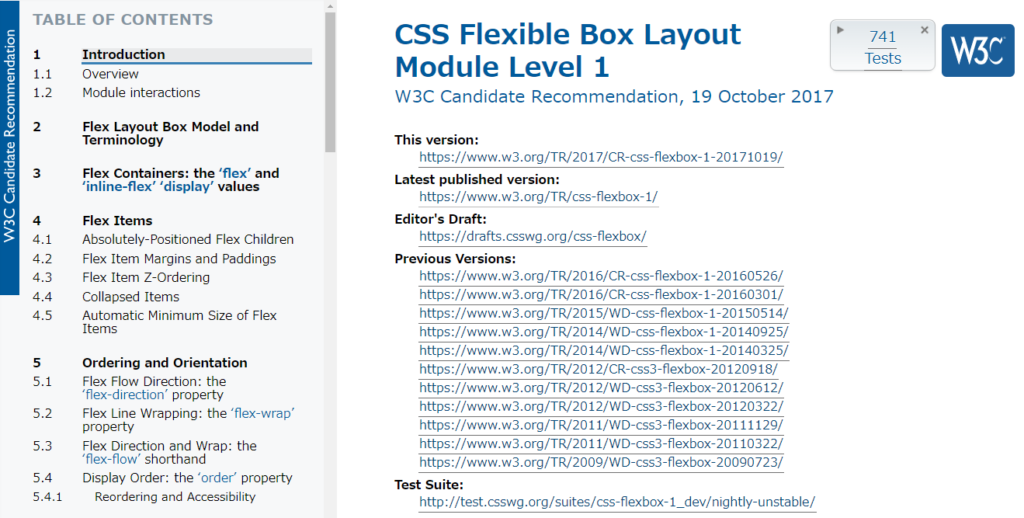Open the Test Suite nightly-unstable link
This screenshot has width=1024, height=518.
tap(617, 502)
